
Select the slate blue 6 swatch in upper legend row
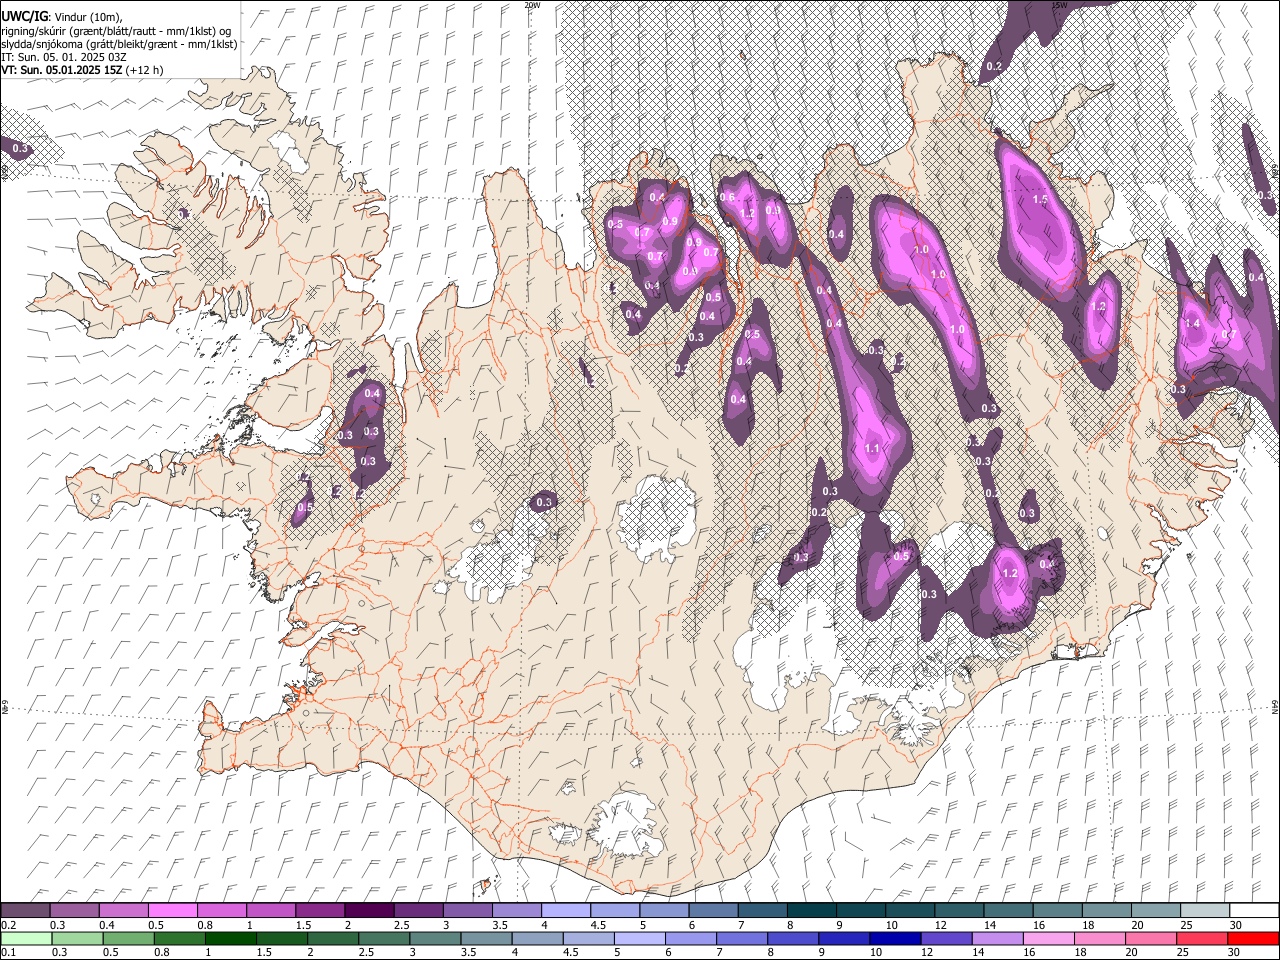[711, 911]
